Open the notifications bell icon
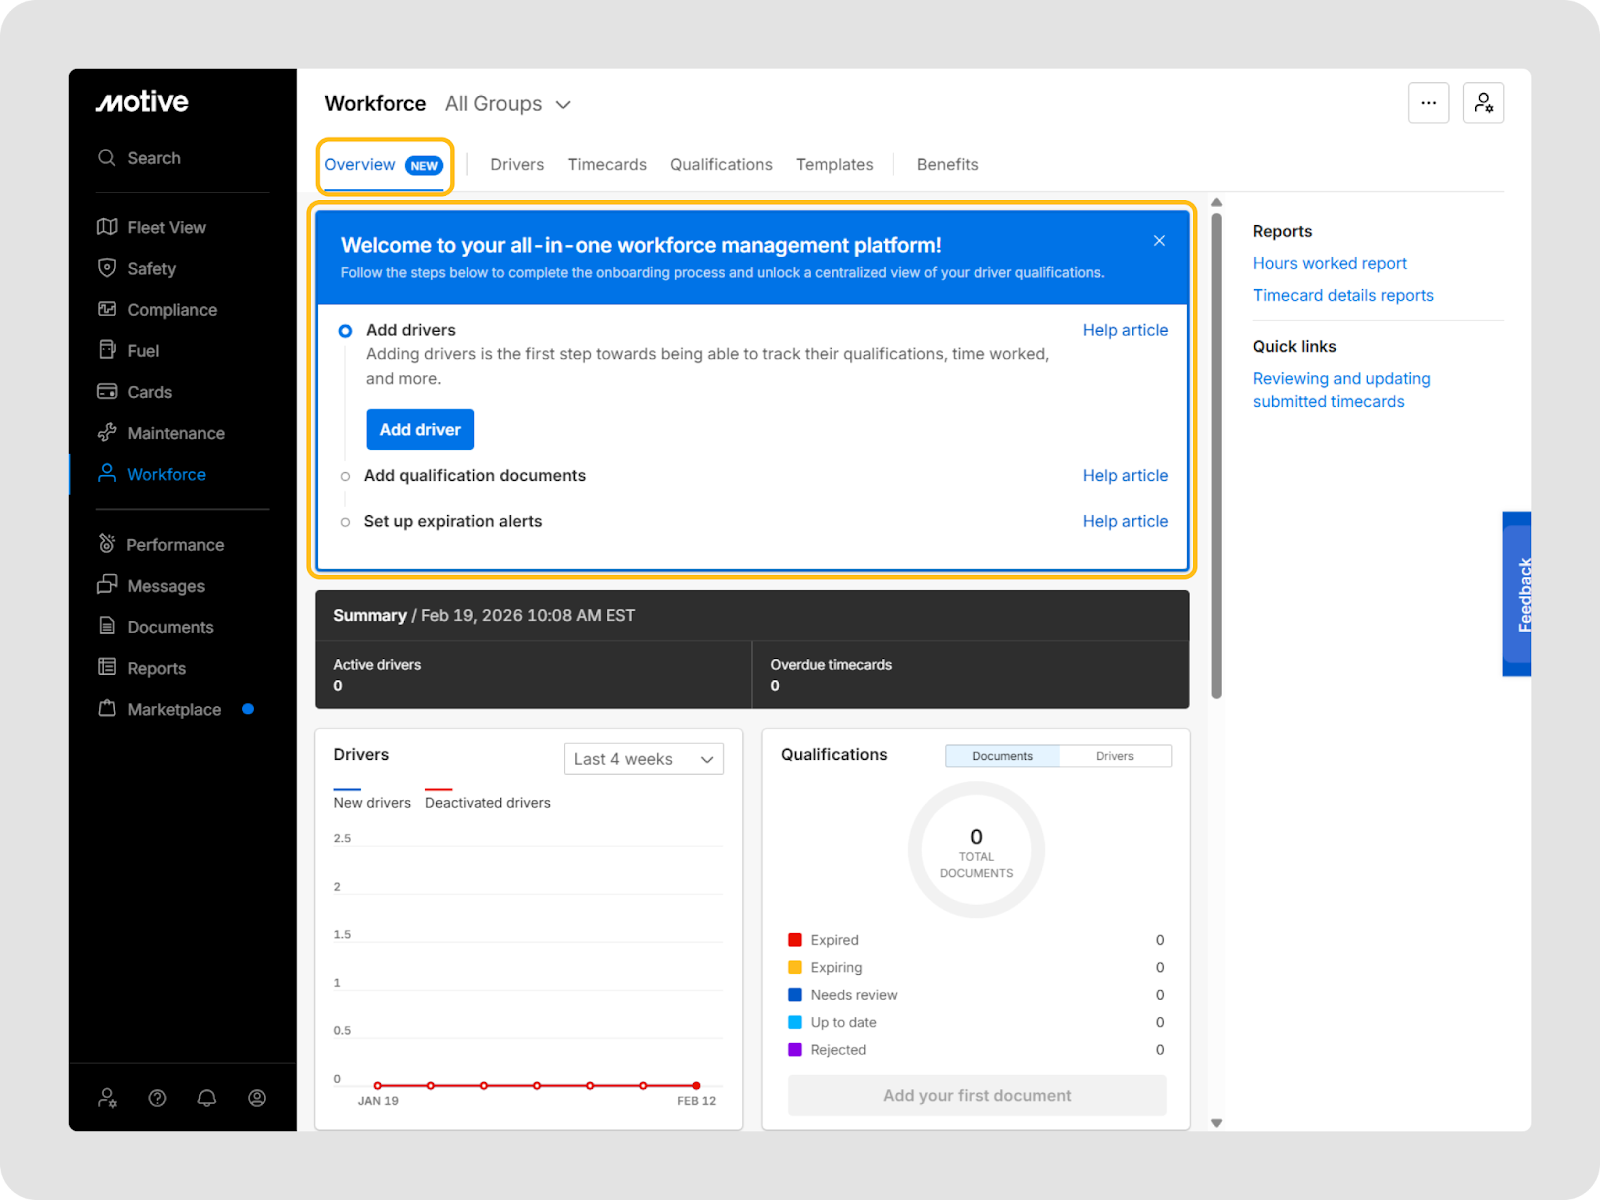 207,1098
